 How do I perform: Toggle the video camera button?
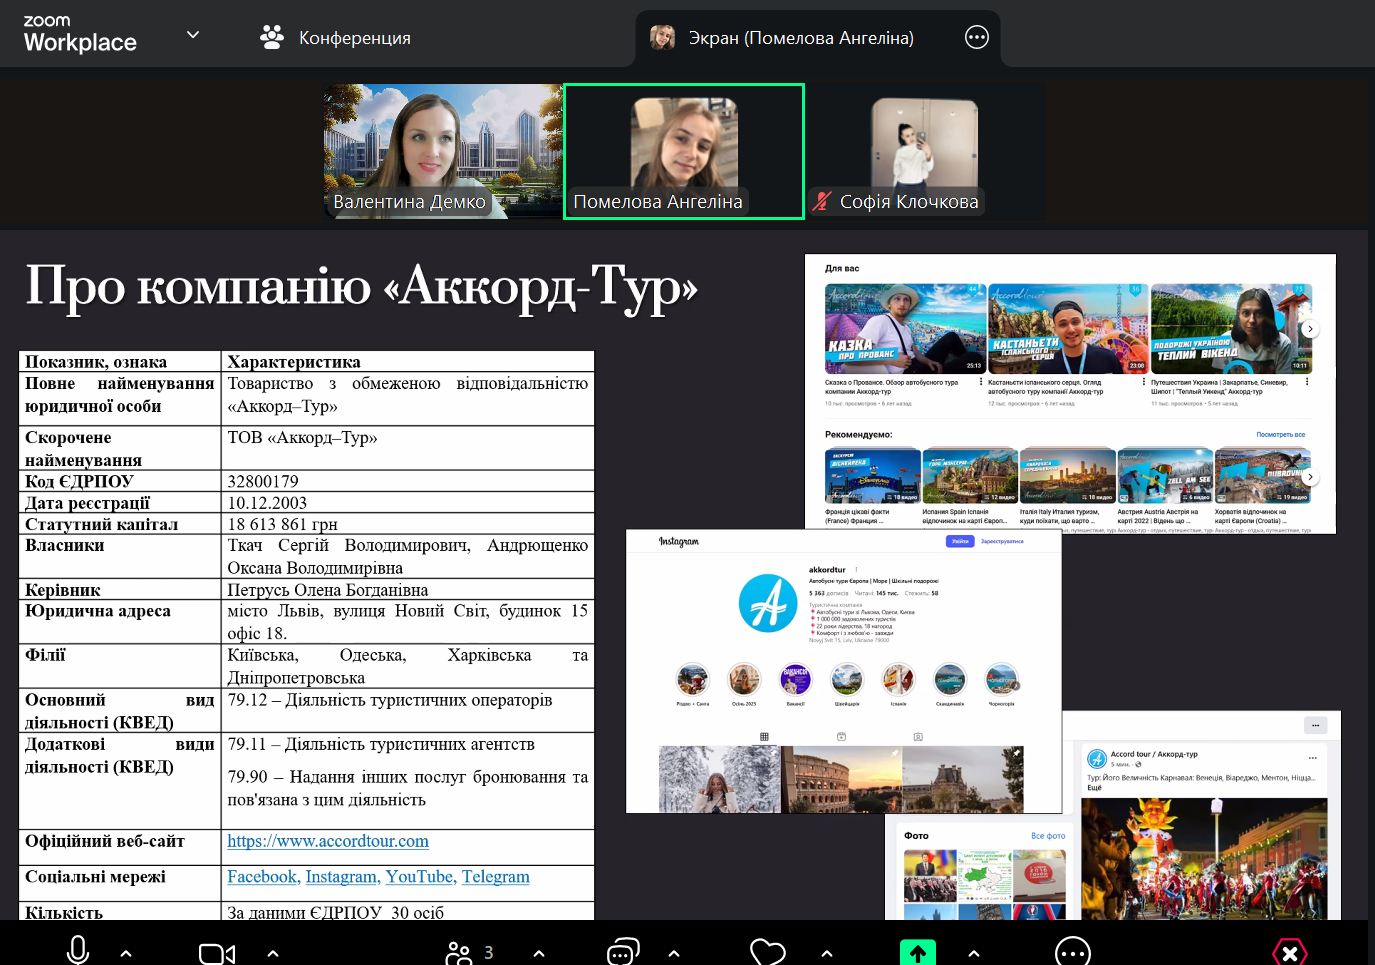point(216,953)
